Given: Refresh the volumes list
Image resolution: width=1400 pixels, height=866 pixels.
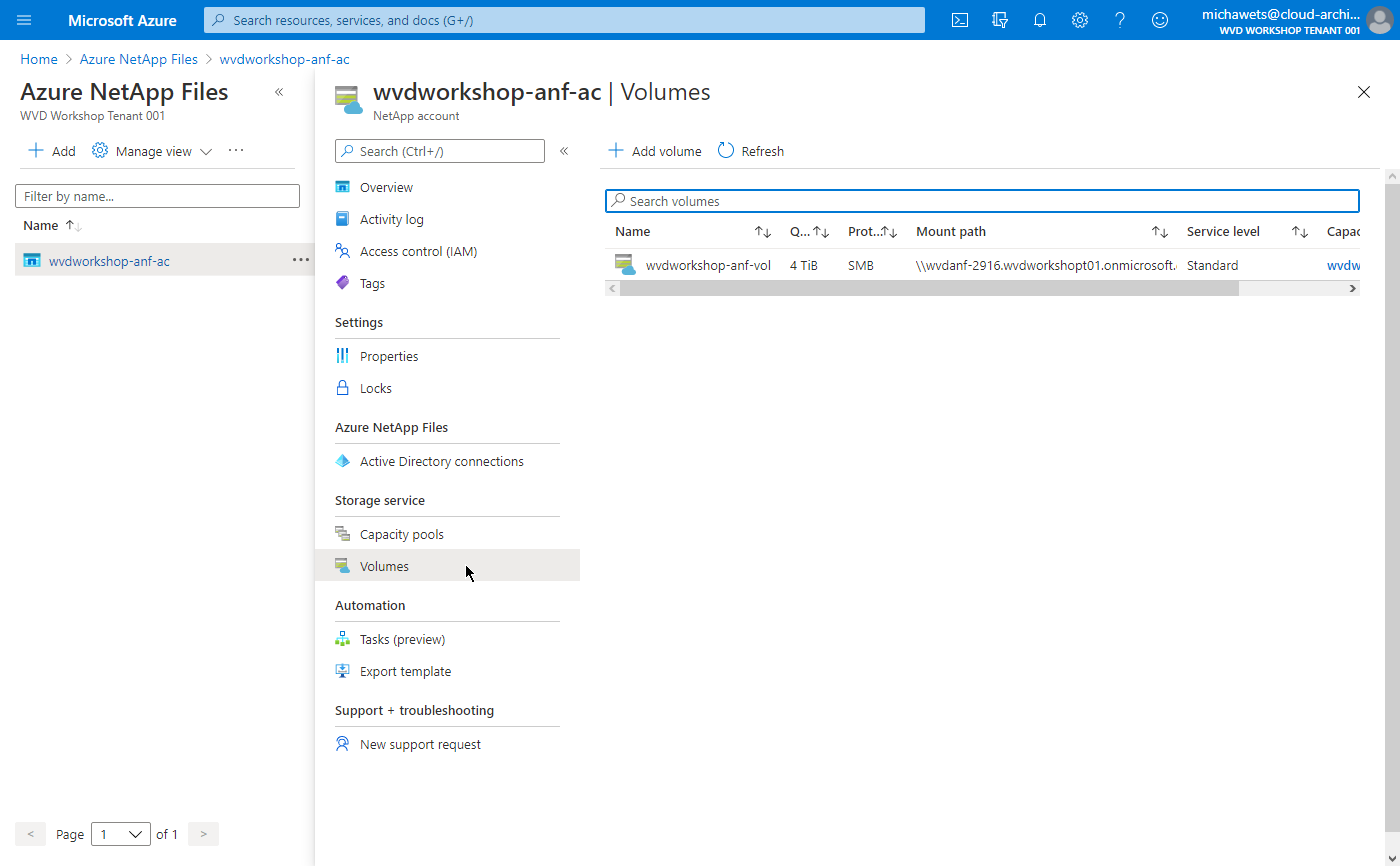Looking at the screenshot, I should coord(751,151).
